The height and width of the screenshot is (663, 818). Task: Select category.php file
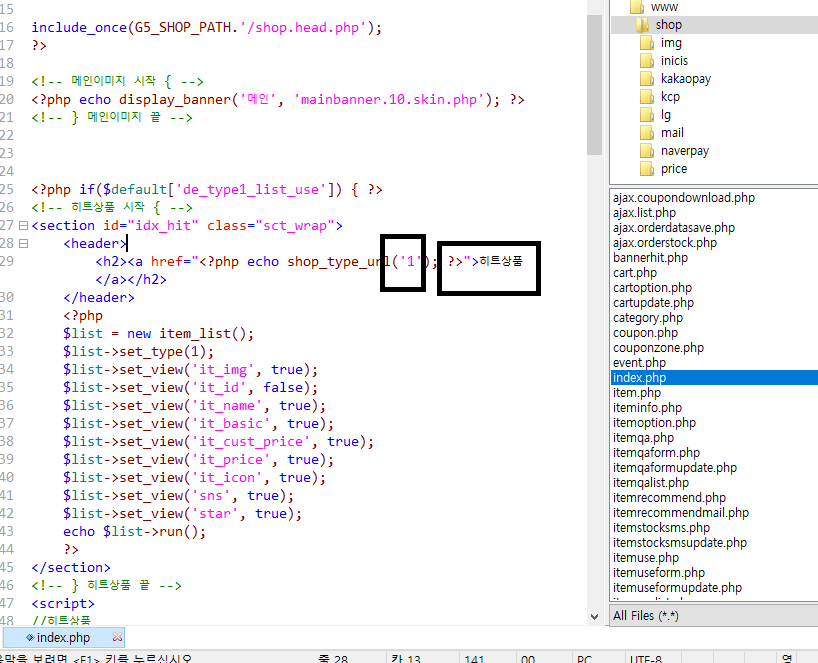point(647,318)
